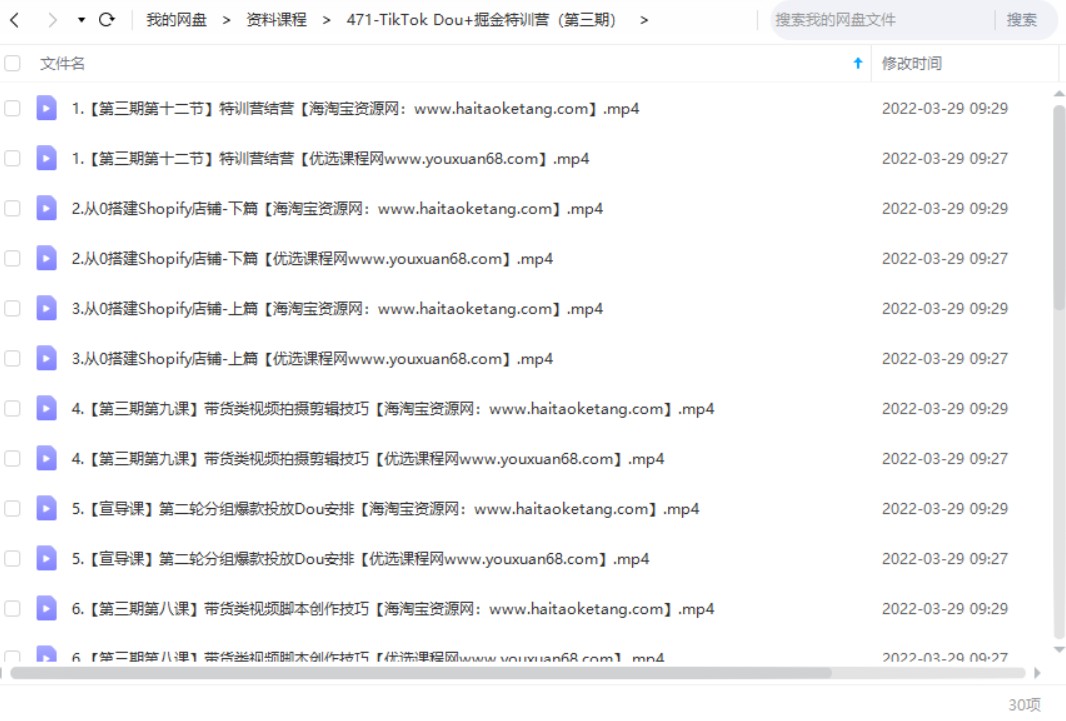The width and height of the screenshot is (1066, 721).
Task: Select file 2.从0搭建Shopify店铺-下篇 haitaoketang.com
Action: tap(337, 209)
